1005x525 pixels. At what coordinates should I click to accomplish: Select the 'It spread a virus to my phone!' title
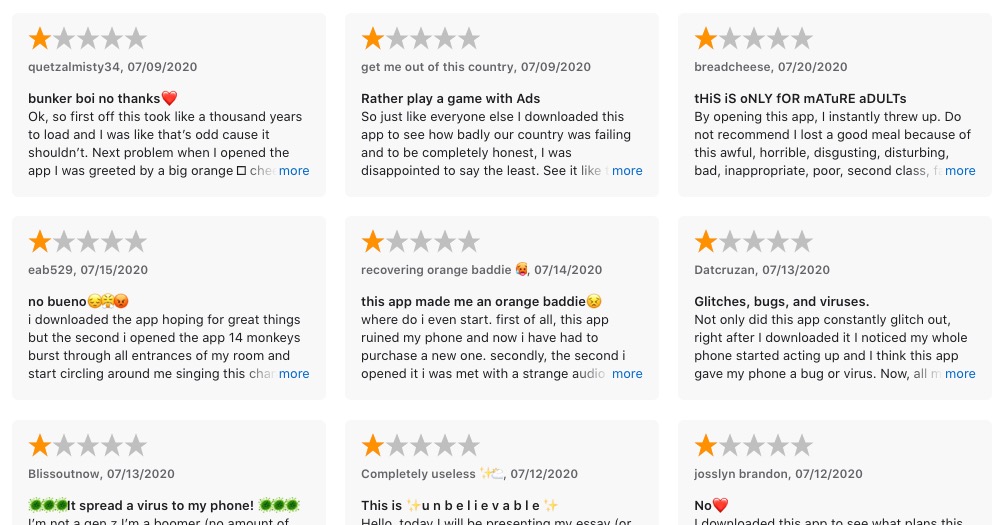point(160,505)
